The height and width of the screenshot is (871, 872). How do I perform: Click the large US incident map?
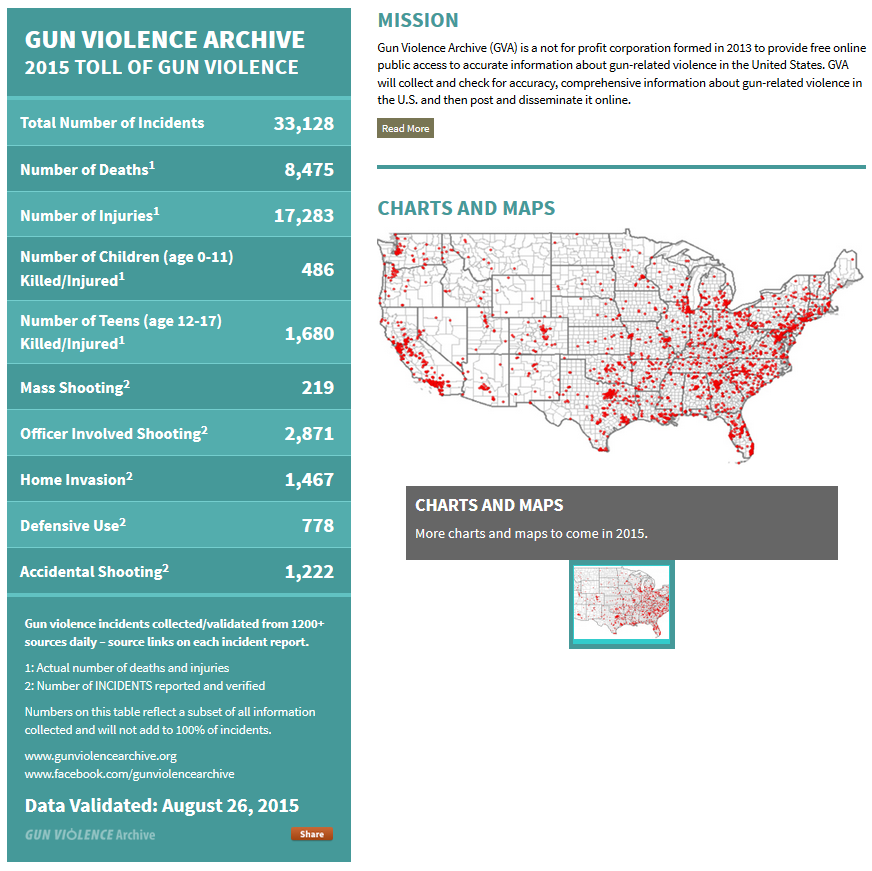[x=620, y=350]
